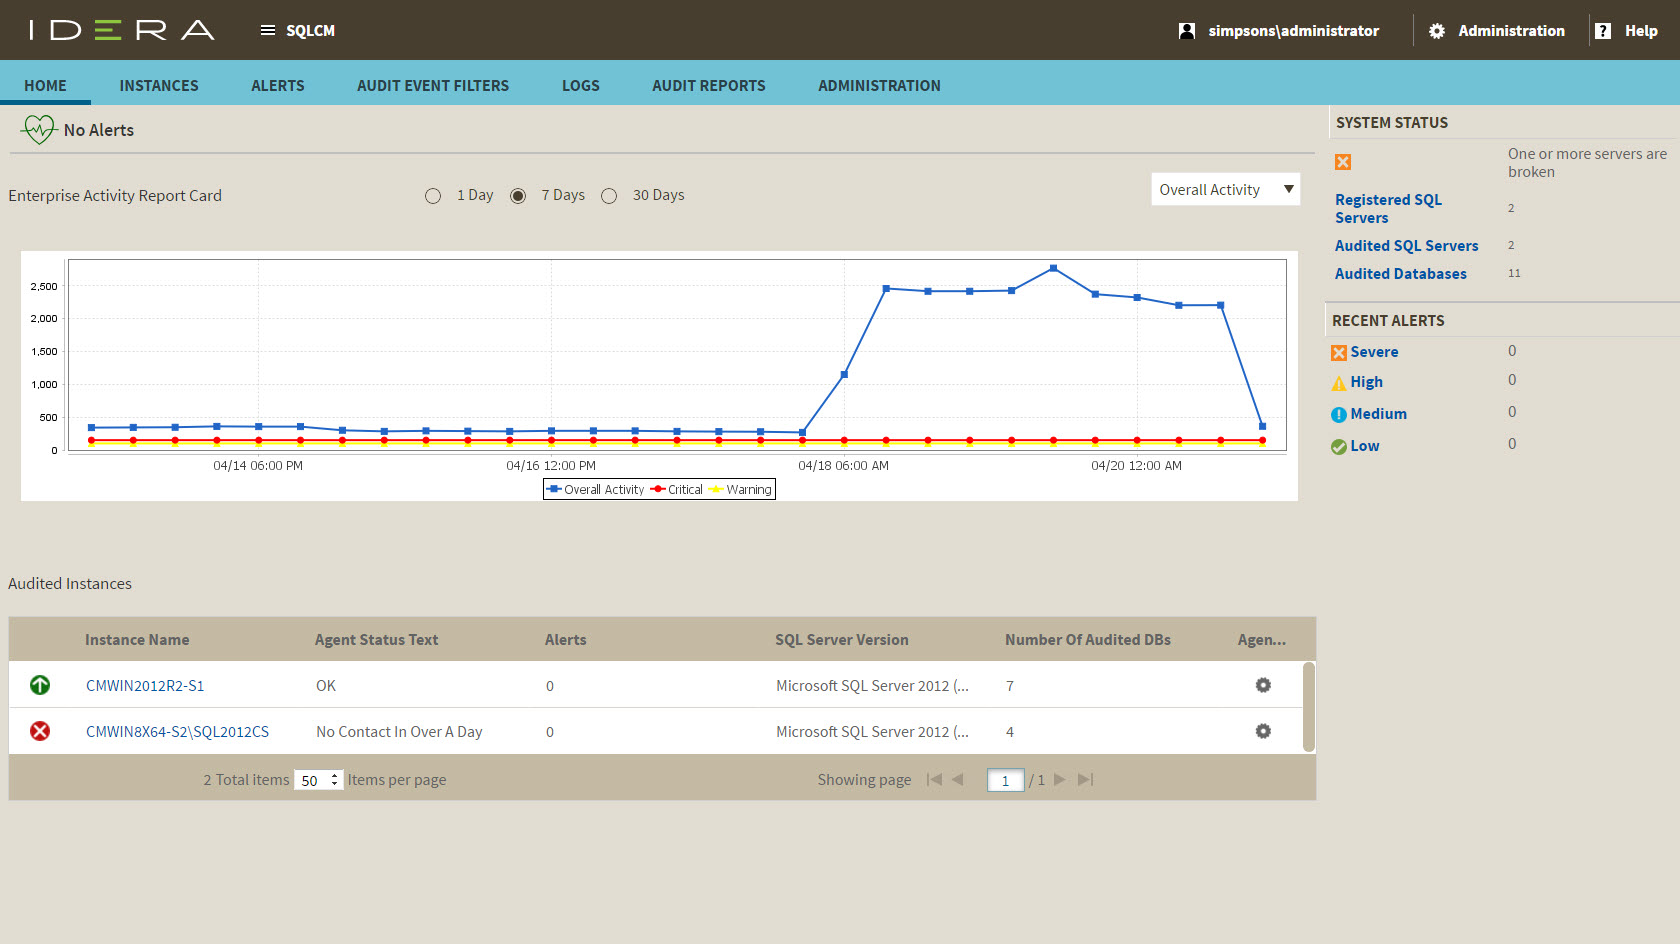Expand the Overall Activity dropdown

pos(1288,189)
